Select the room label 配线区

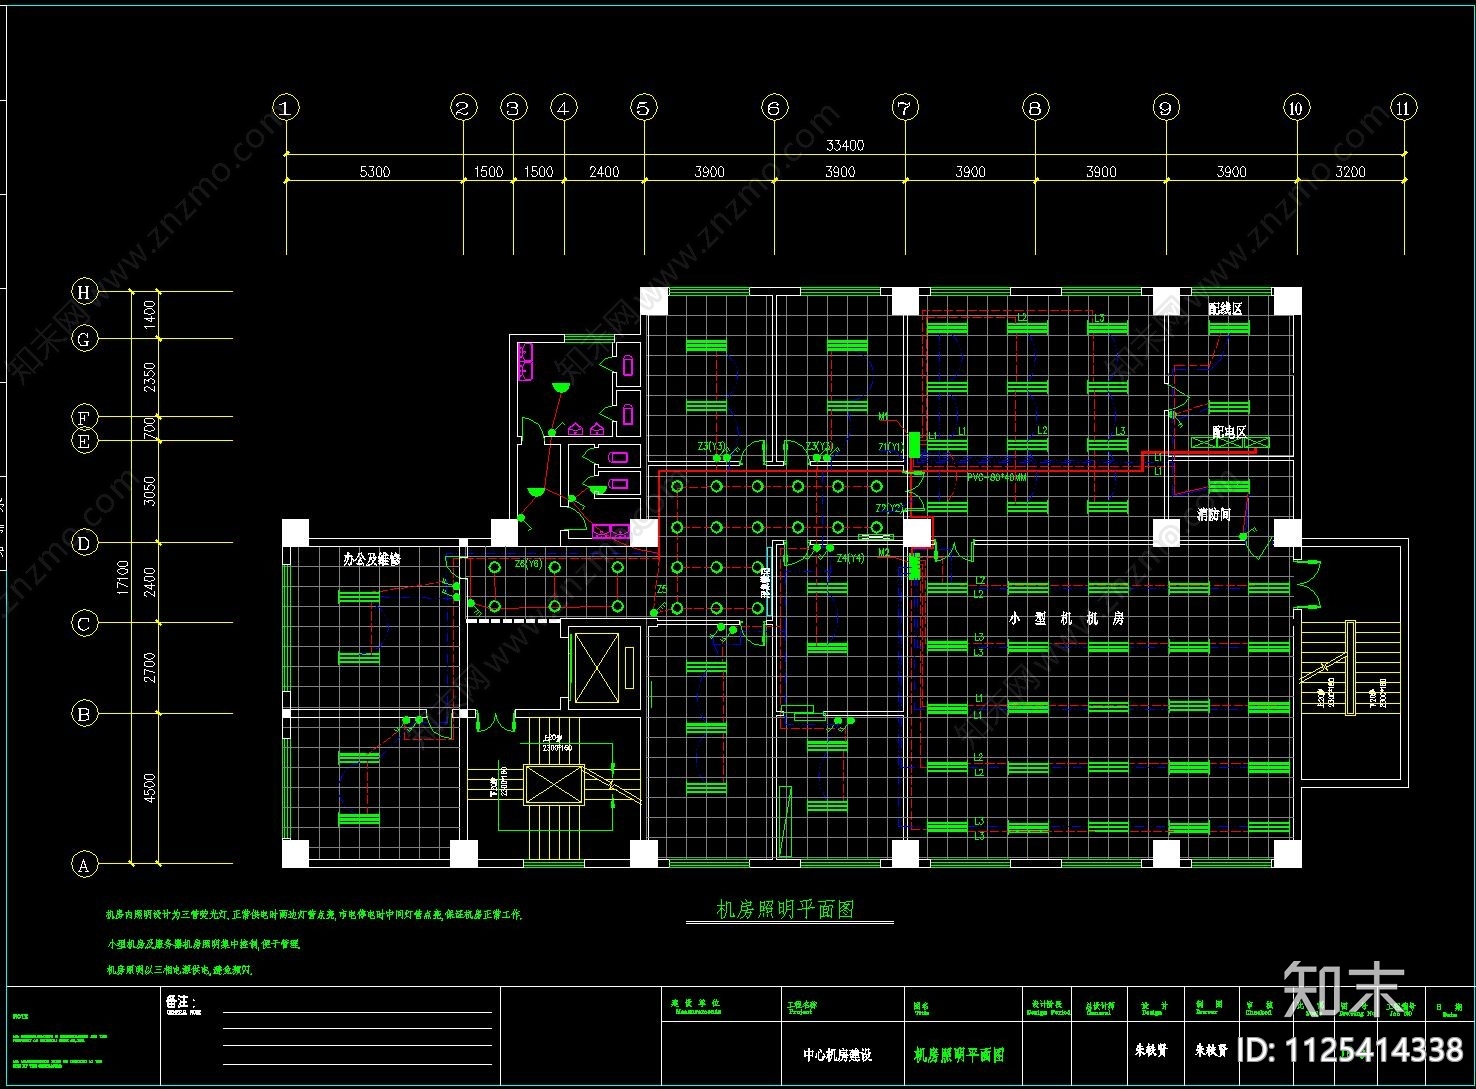1225,309
